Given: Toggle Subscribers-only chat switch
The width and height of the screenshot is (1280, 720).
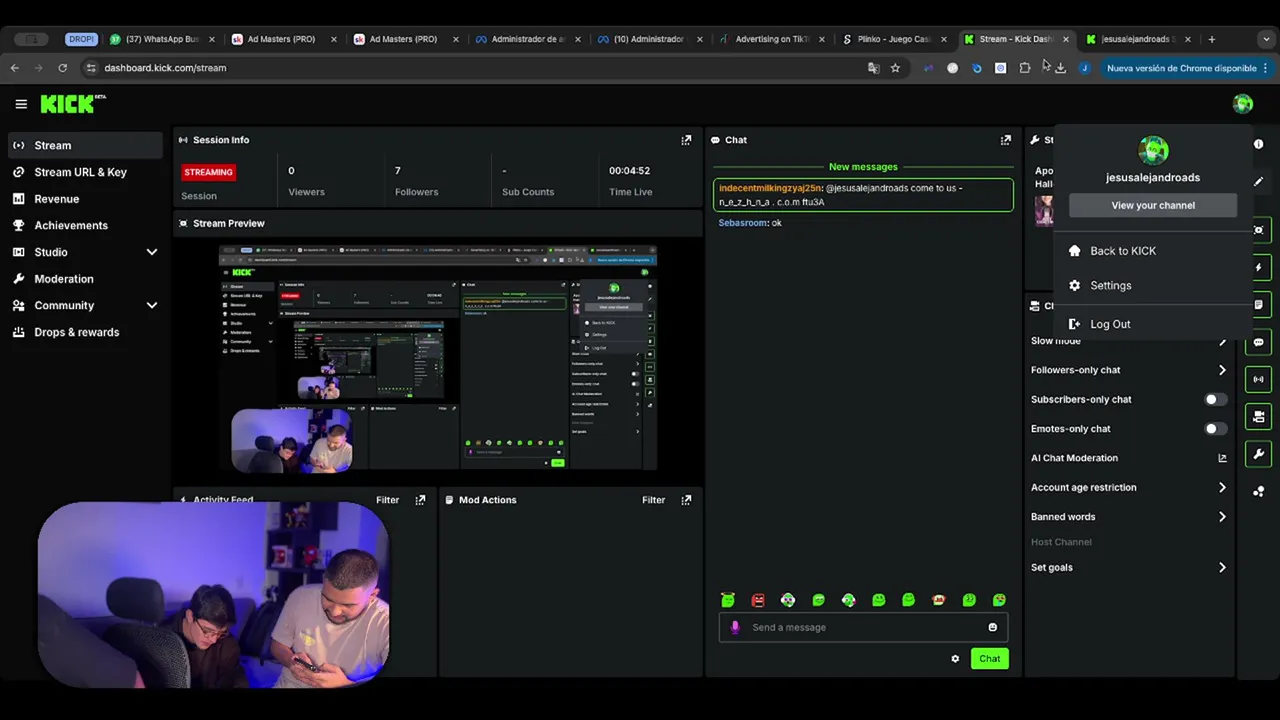Looking at the screenshot, I should pyautogui.click(x=1215, y=399).
